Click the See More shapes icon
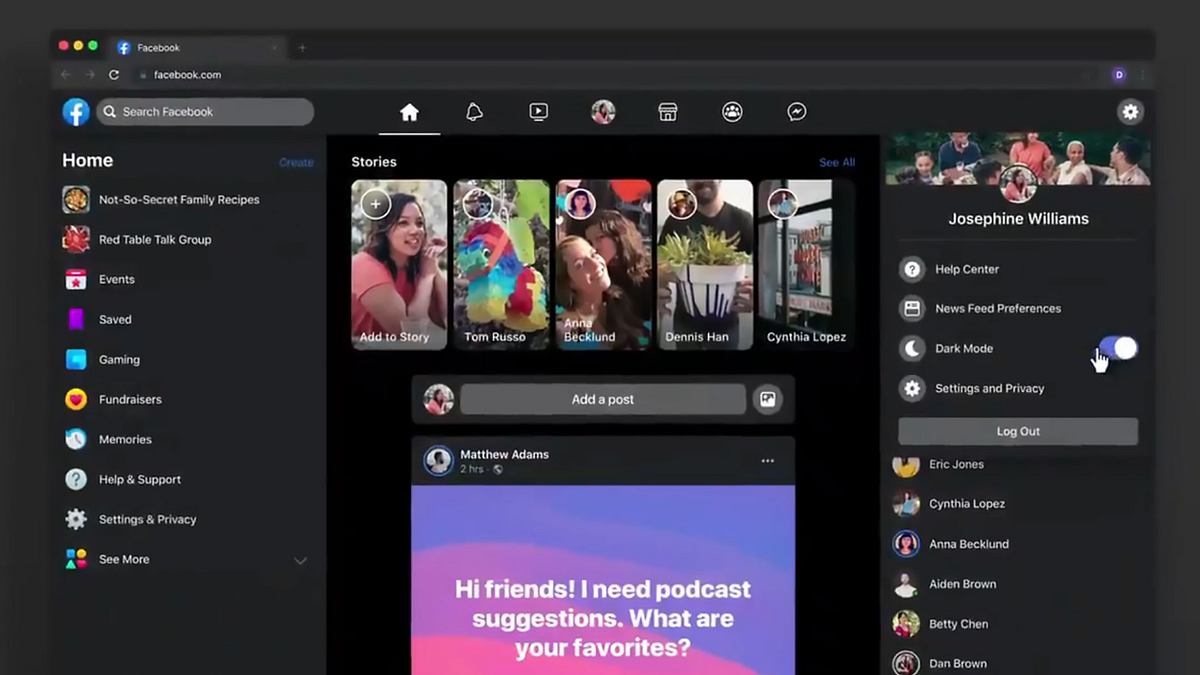1200x675 pixels. (76, 560)
